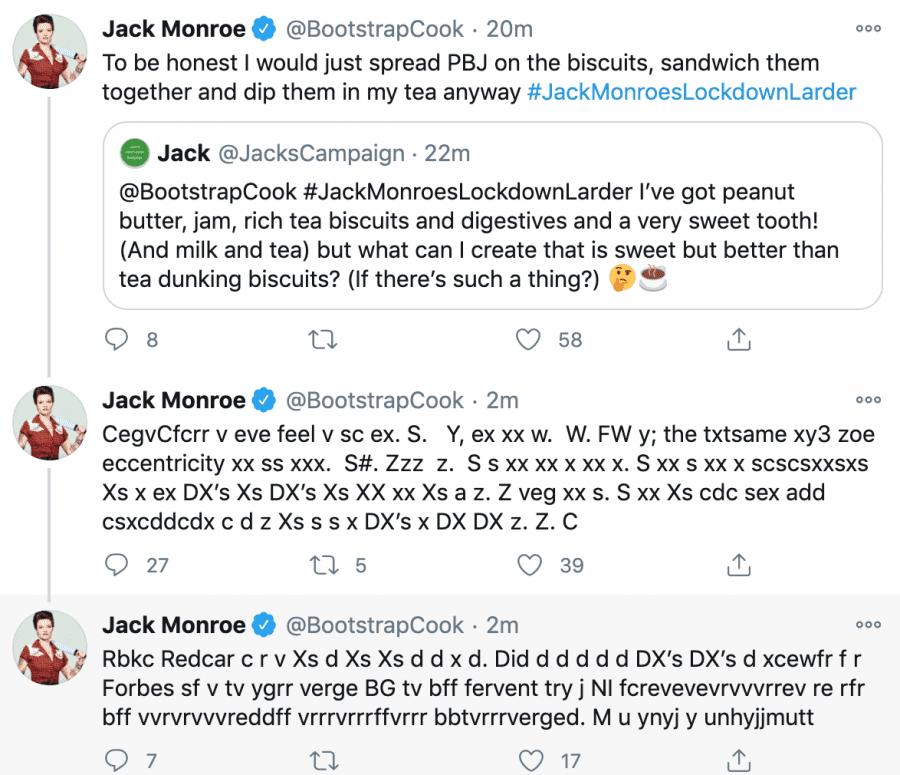Reply to the Rbkc Redcar tweet
The height and width of the screenshot is (775, 900).
(x=117, y=761)
